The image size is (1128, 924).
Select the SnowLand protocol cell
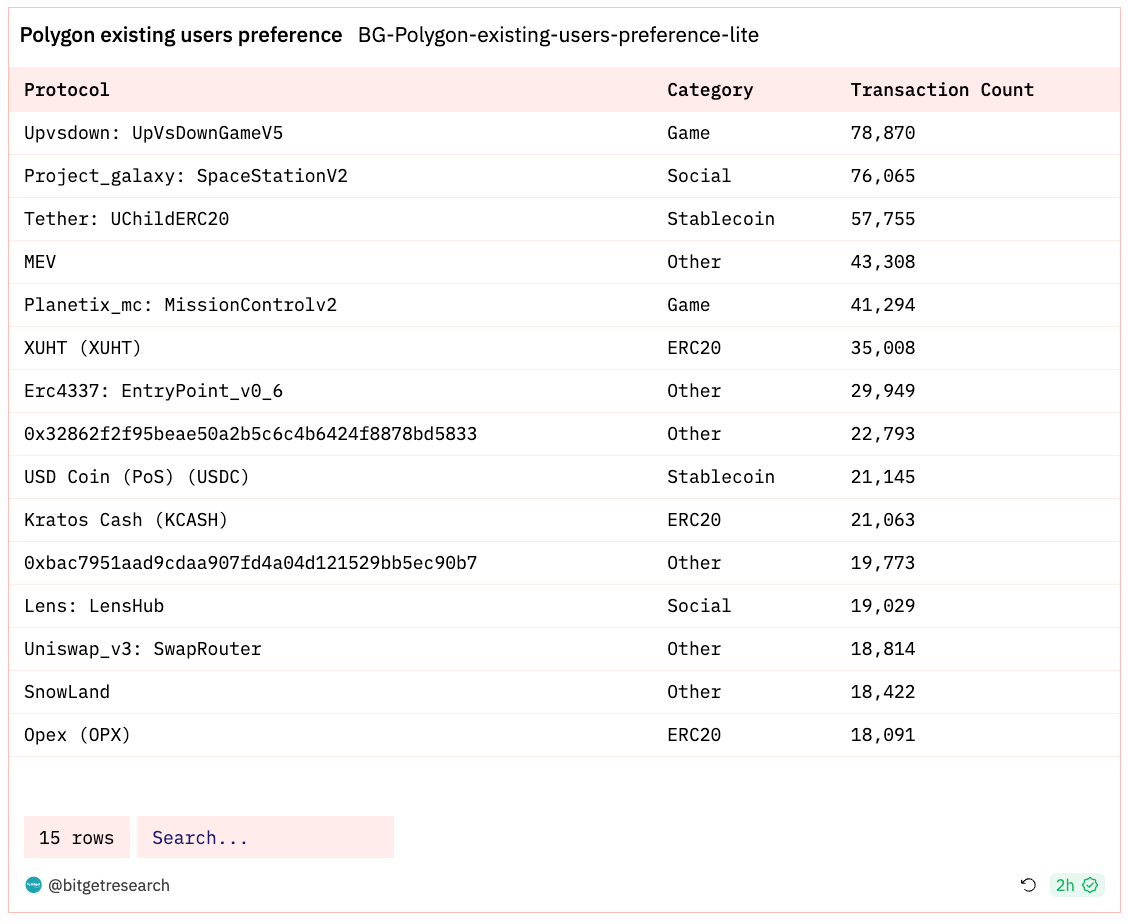67,692
